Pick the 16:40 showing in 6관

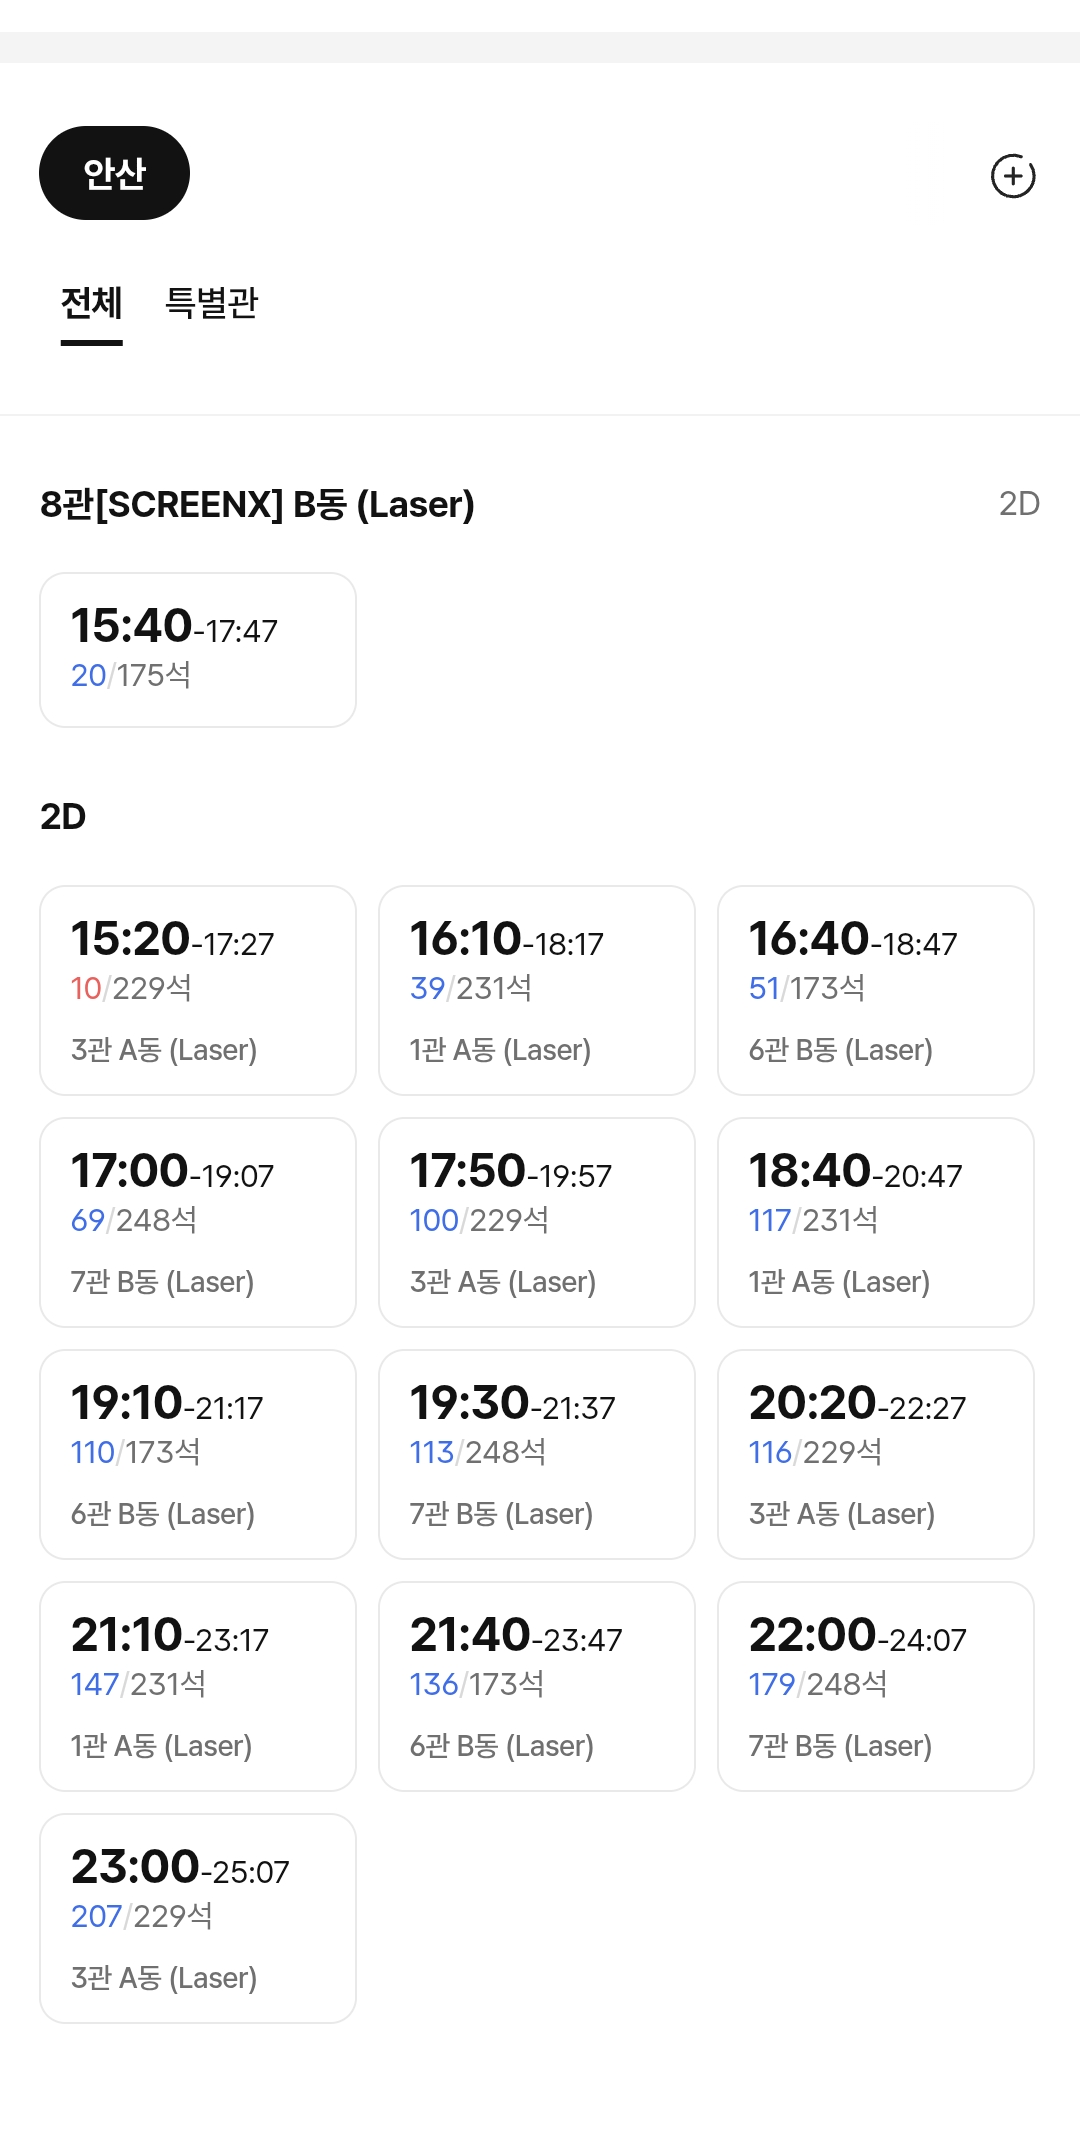(x=875, y=990)
